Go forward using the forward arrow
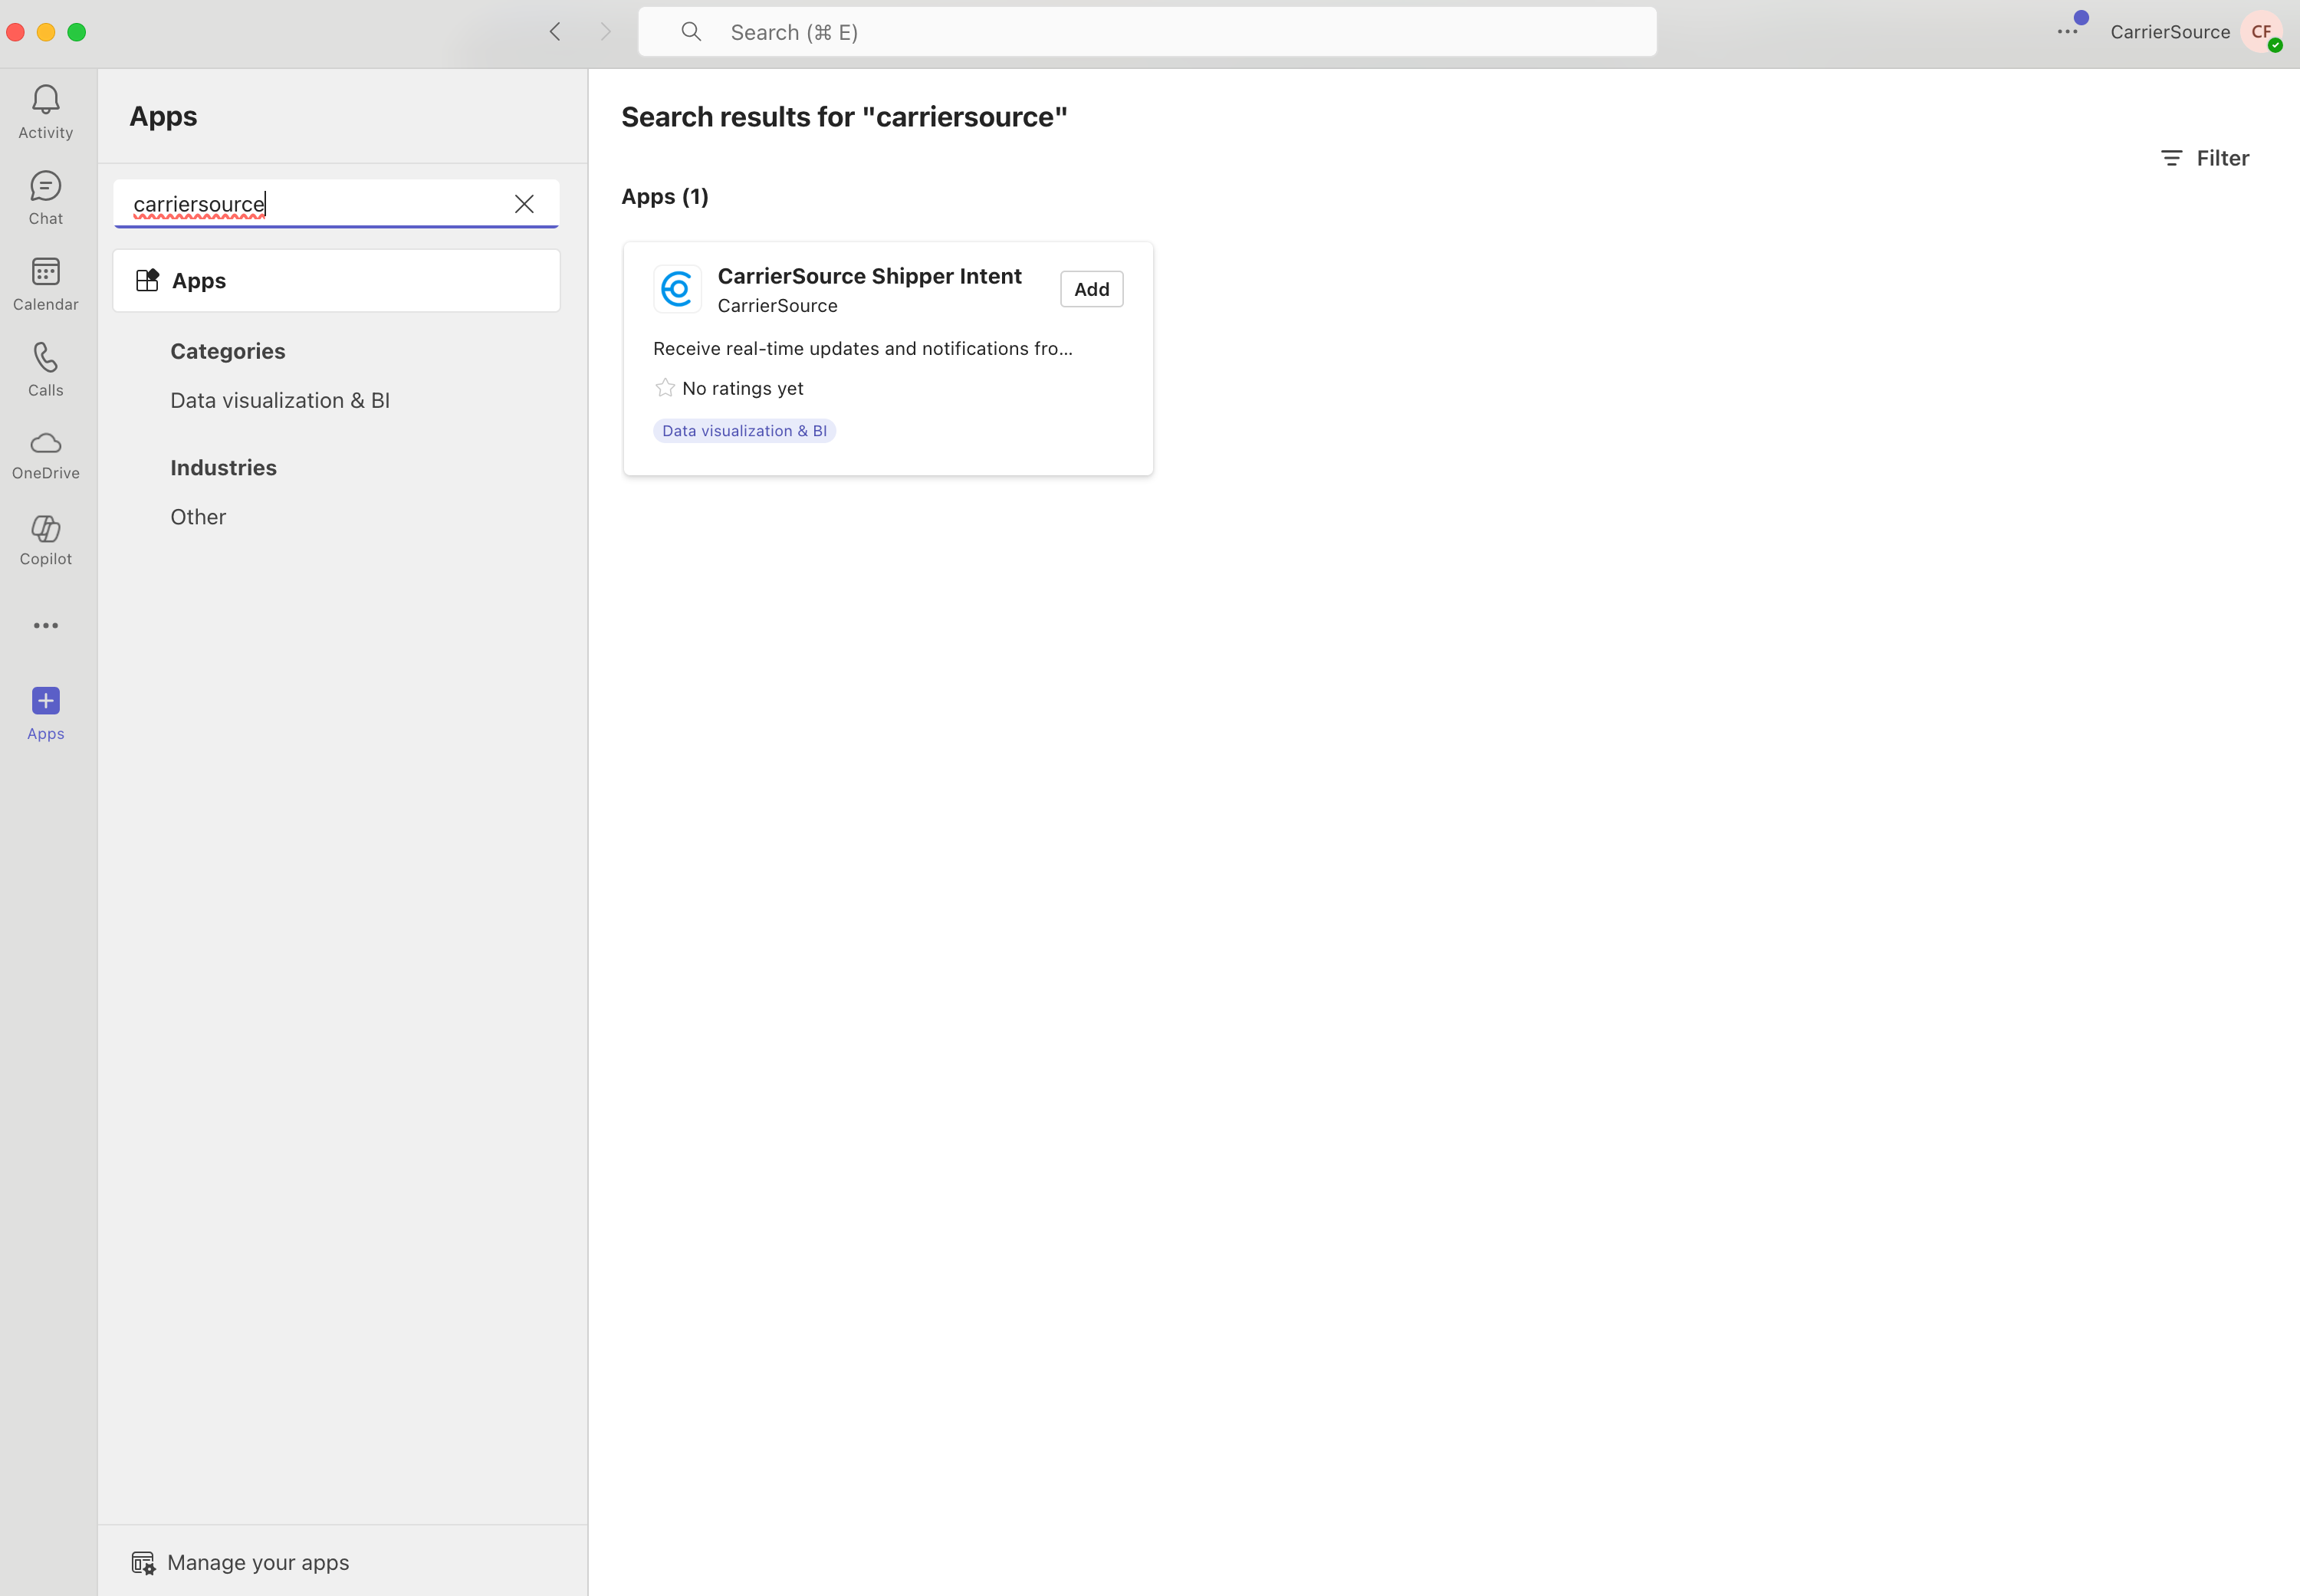The width and height of the screenshot is (2300, 1596). tap(605, 32)
